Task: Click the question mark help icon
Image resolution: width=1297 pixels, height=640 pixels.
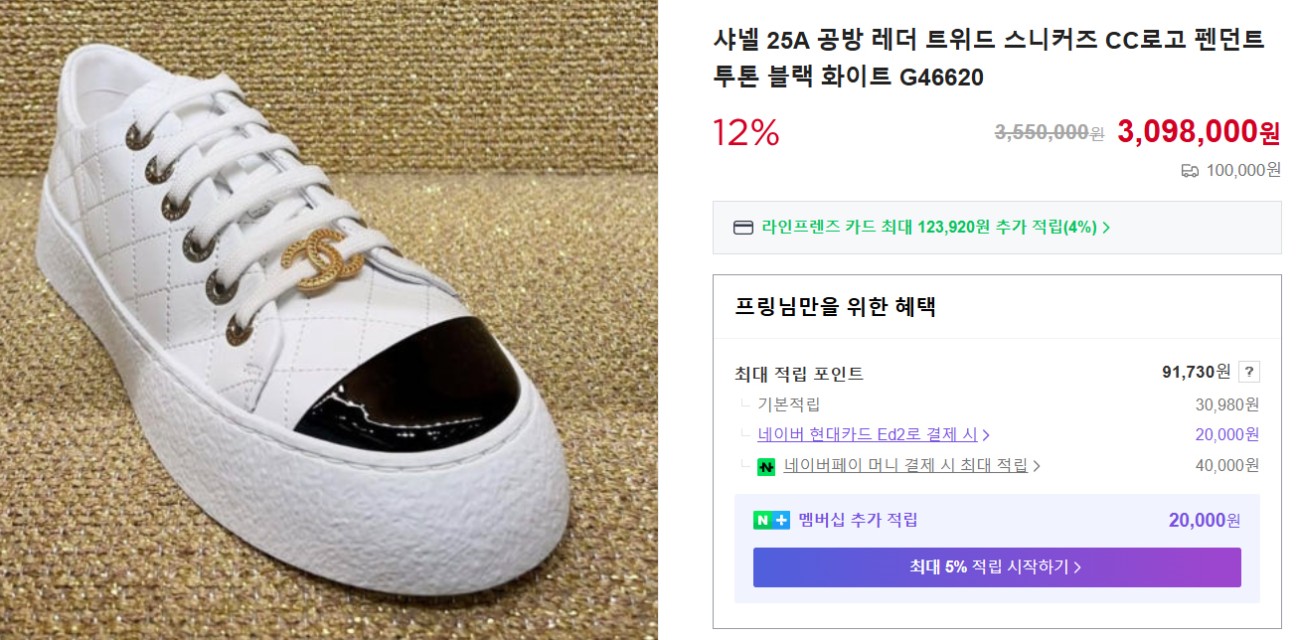Action: [1249, 372]
